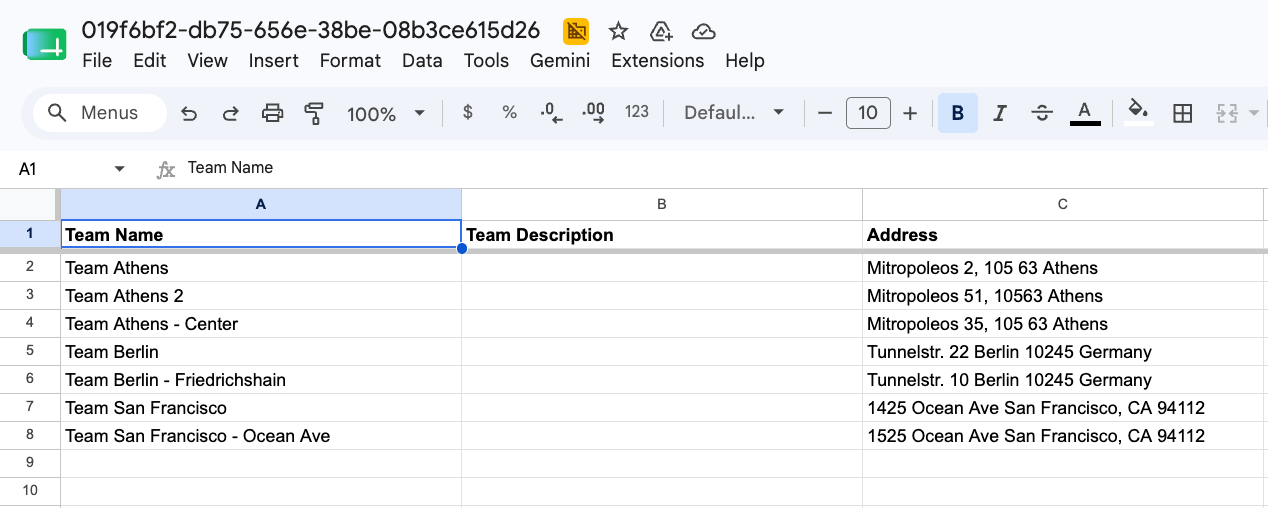The width and height of the screenshot is (1268, 508).
Task: Decrease decimal places
Action: [x=551, y=113]
